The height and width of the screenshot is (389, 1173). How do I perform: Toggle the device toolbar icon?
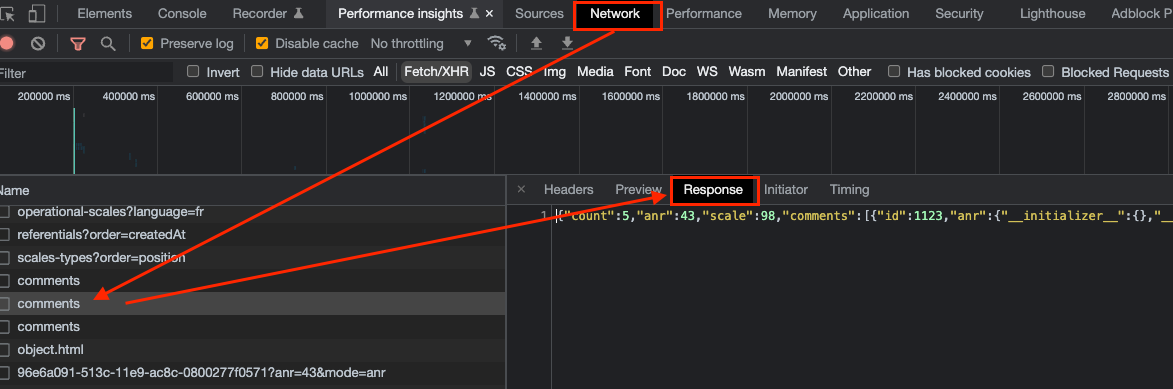click(x=37, y=13)
